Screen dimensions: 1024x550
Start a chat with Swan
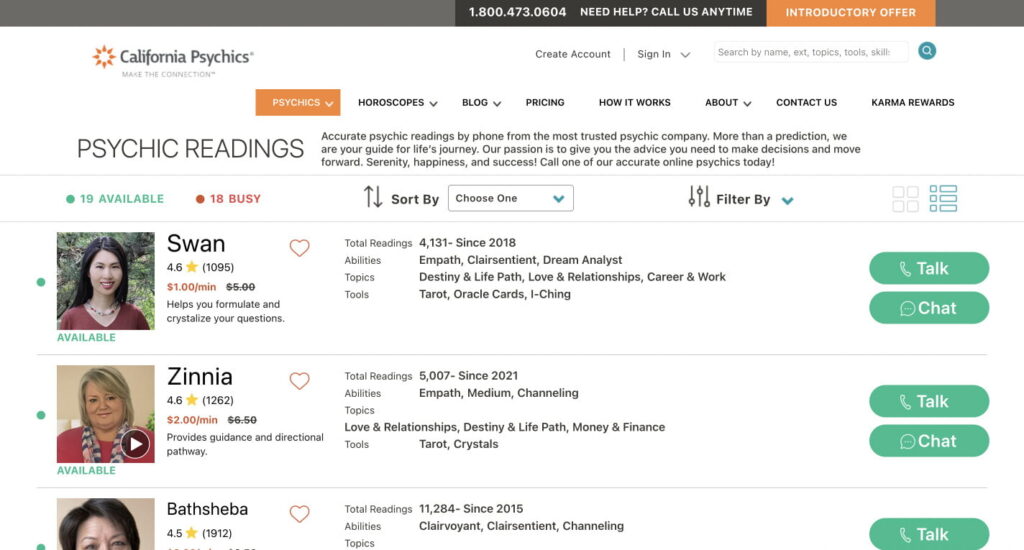pos(929,308)
